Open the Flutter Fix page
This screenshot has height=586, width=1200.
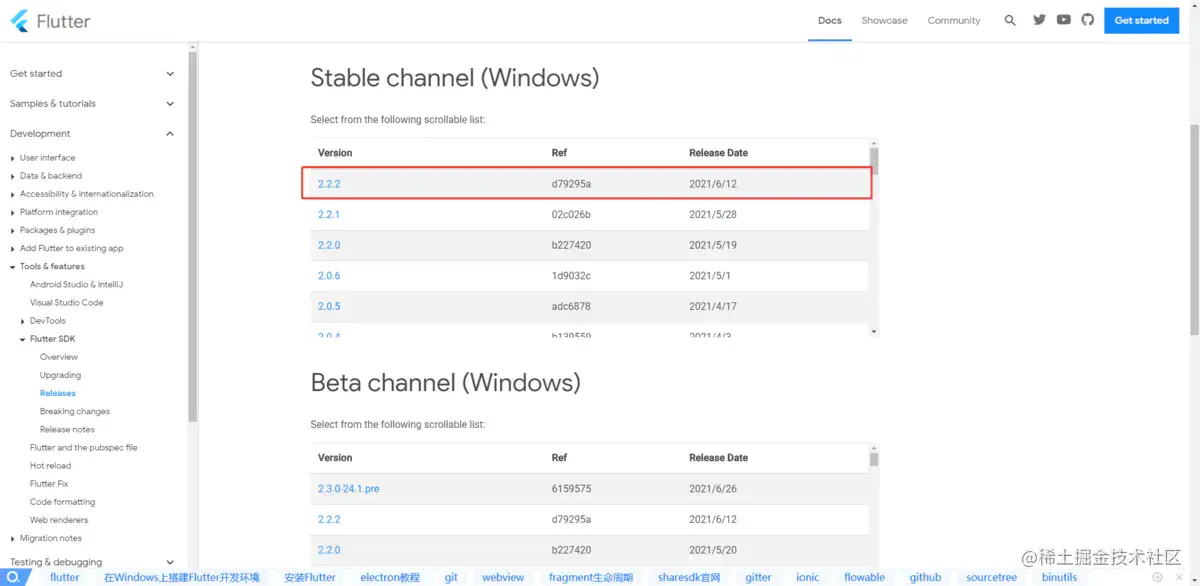(49, 484)
